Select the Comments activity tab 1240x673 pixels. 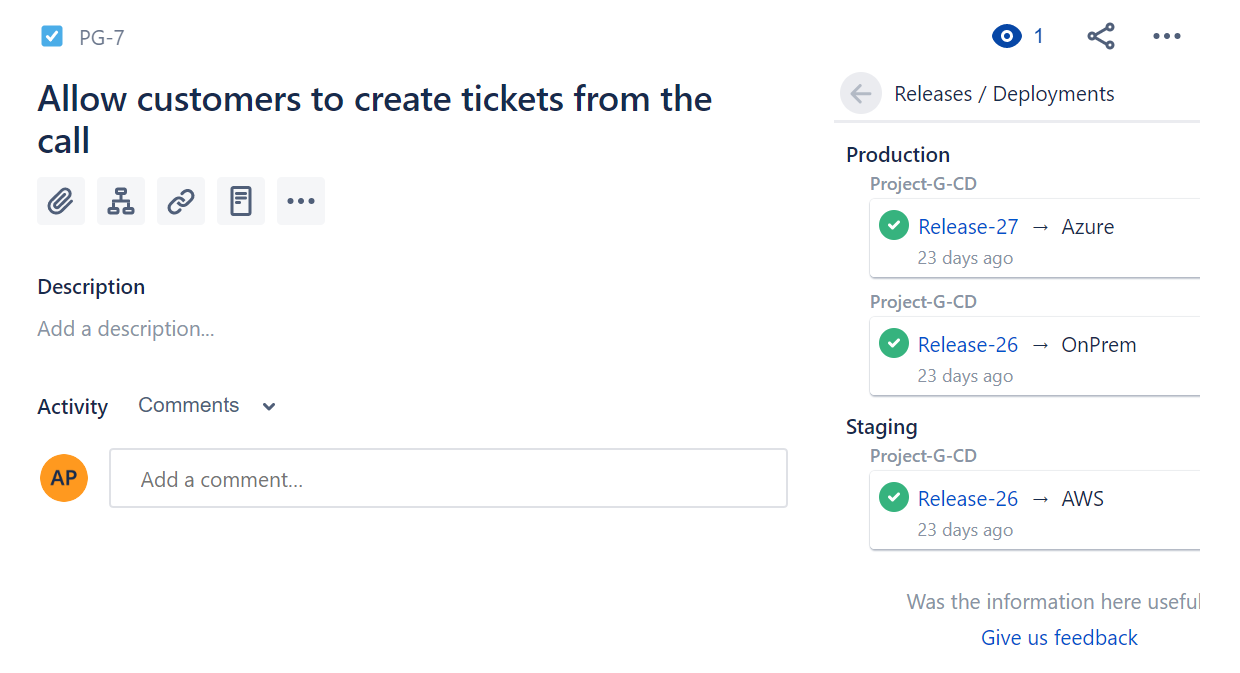[x=189, y=405]
